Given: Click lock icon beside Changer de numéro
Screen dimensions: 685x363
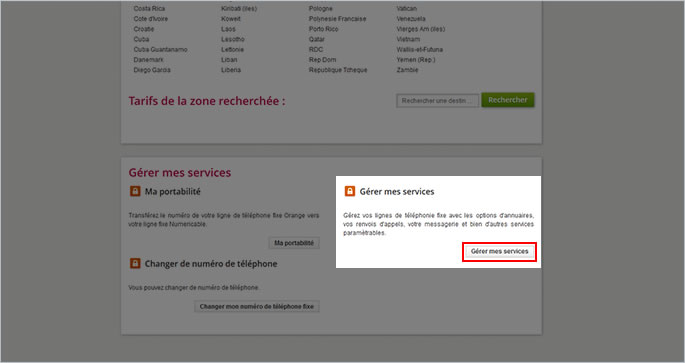Looking at the screenshot, I should [135, 263].
